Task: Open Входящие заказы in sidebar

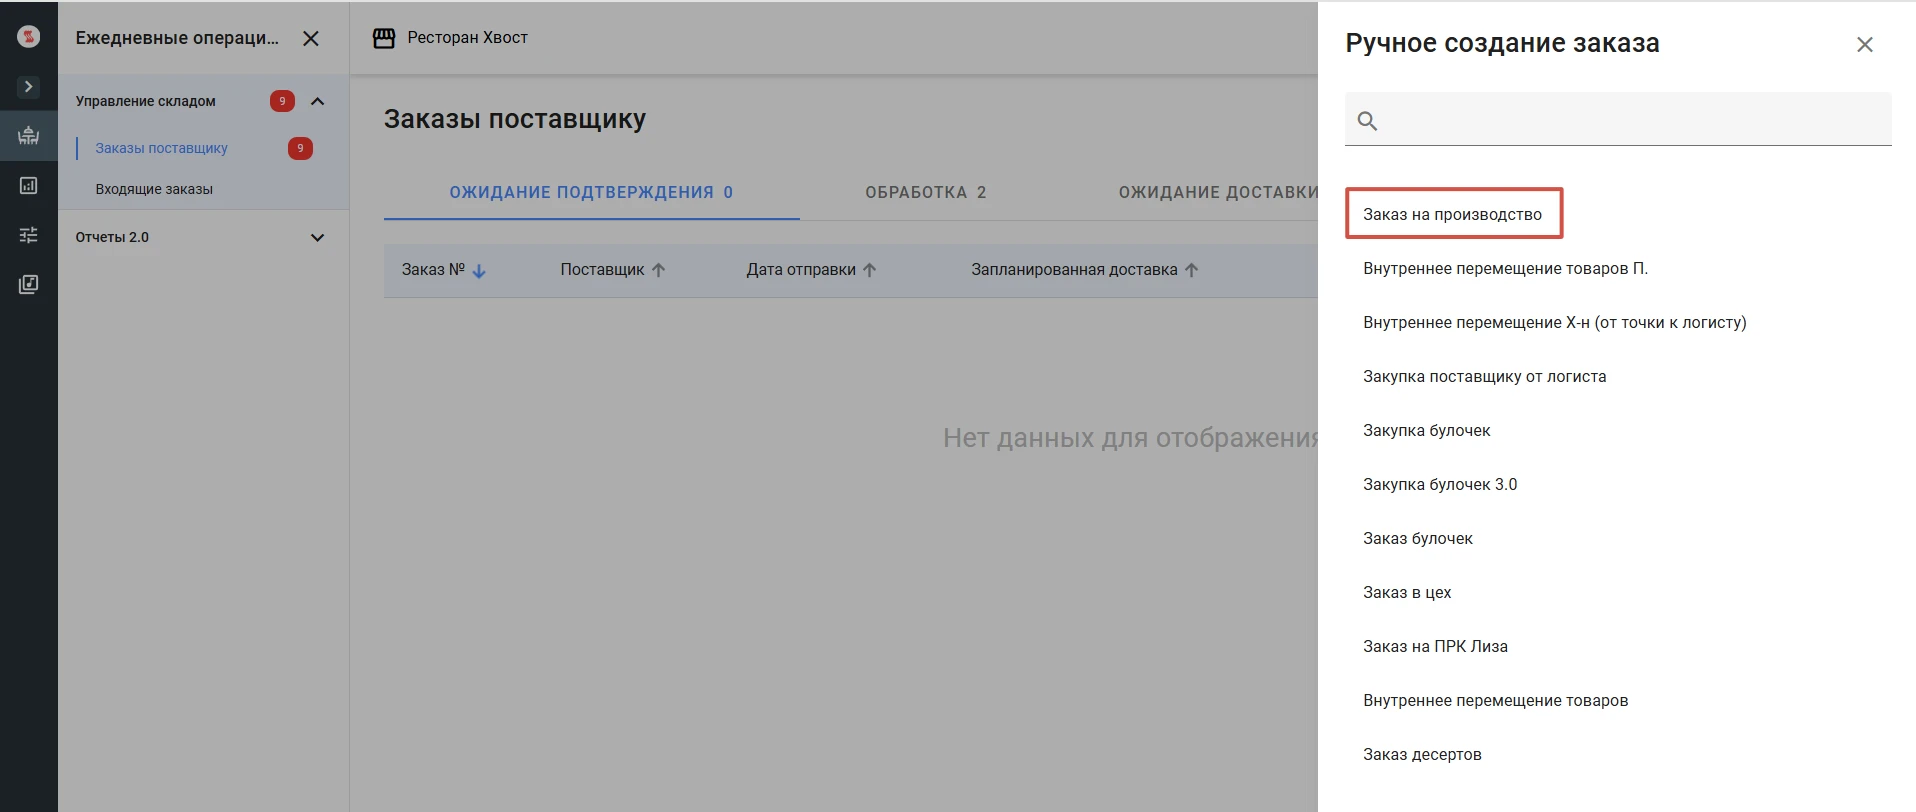Action: 154,189
